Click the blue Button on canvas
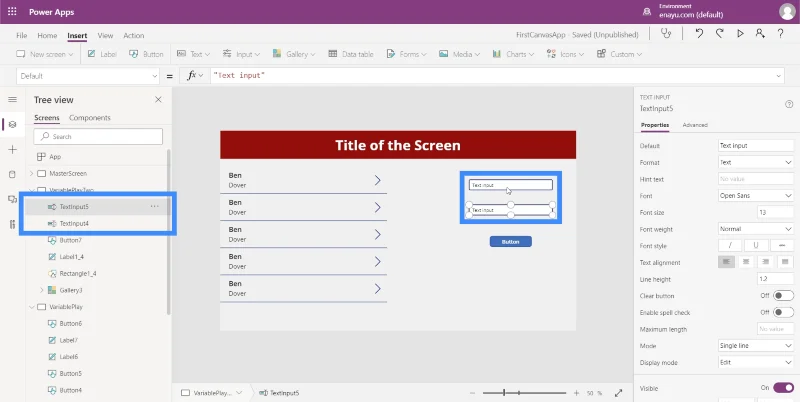 point(511,241)
